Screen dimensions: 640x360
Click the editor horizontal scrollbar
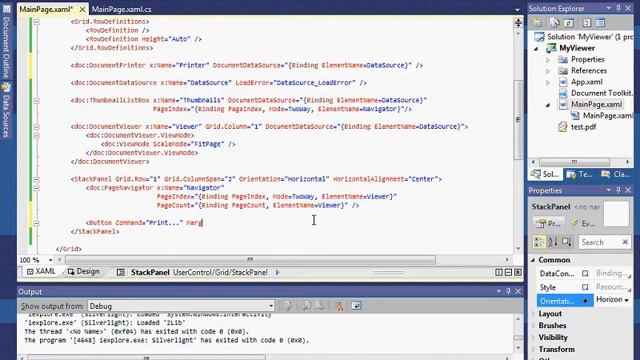pos(250,260)
